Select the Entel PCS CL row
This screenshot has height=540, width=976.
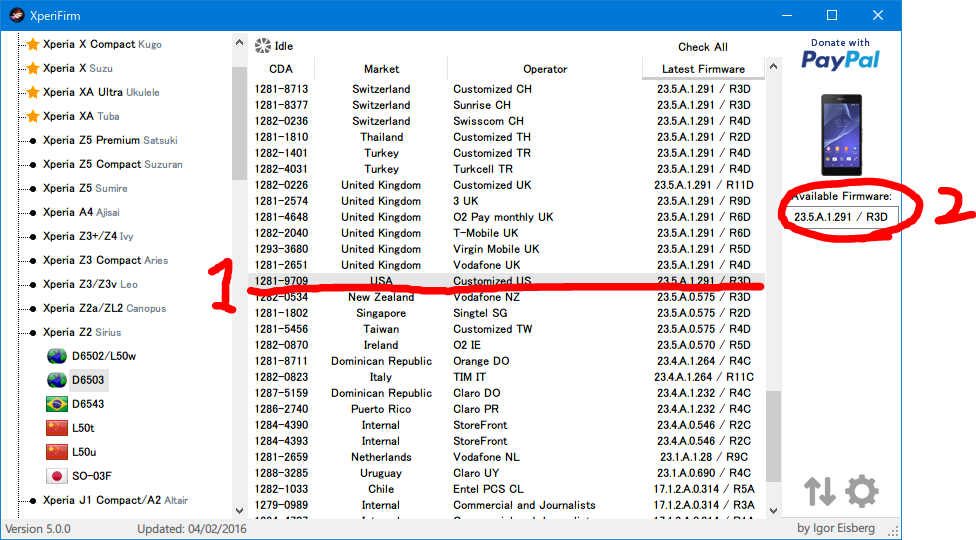pyautogui.click(x=506, y=490)
